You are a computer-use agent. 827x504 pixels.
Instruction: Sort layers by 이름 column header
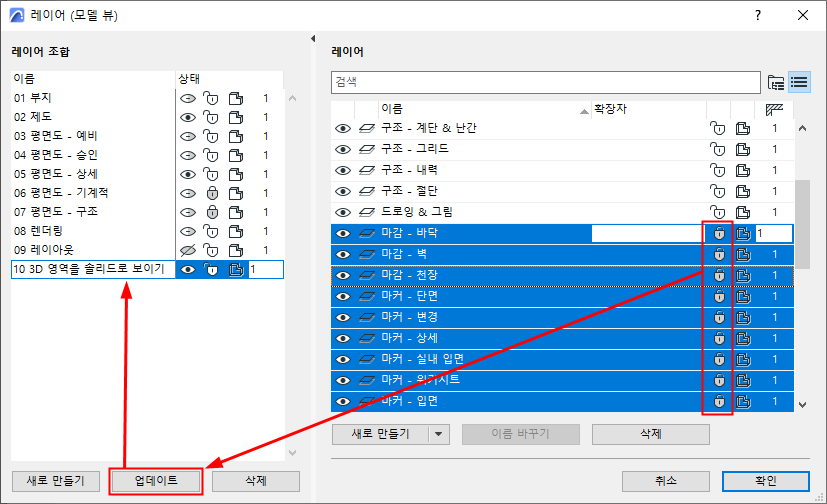(485, 110)
